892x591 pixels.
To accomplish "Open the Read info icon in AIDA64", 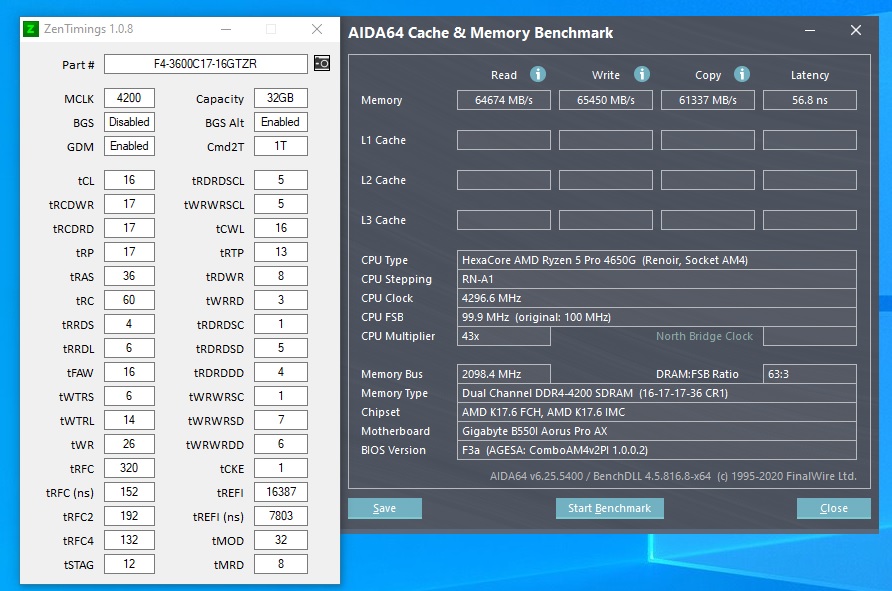I will pos(538,74).
